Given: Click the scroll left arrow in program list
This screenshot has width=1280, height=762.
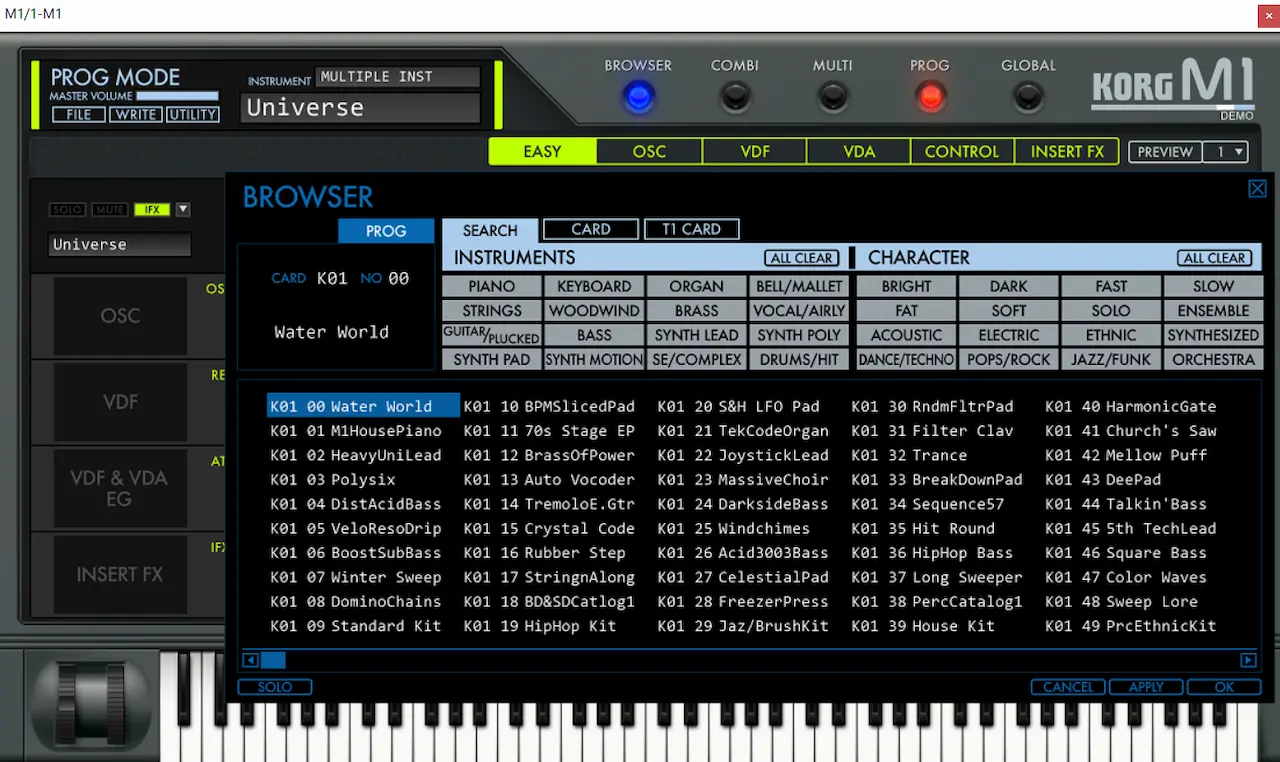Looking at the screenshot, I should click(x=251, y=660).
